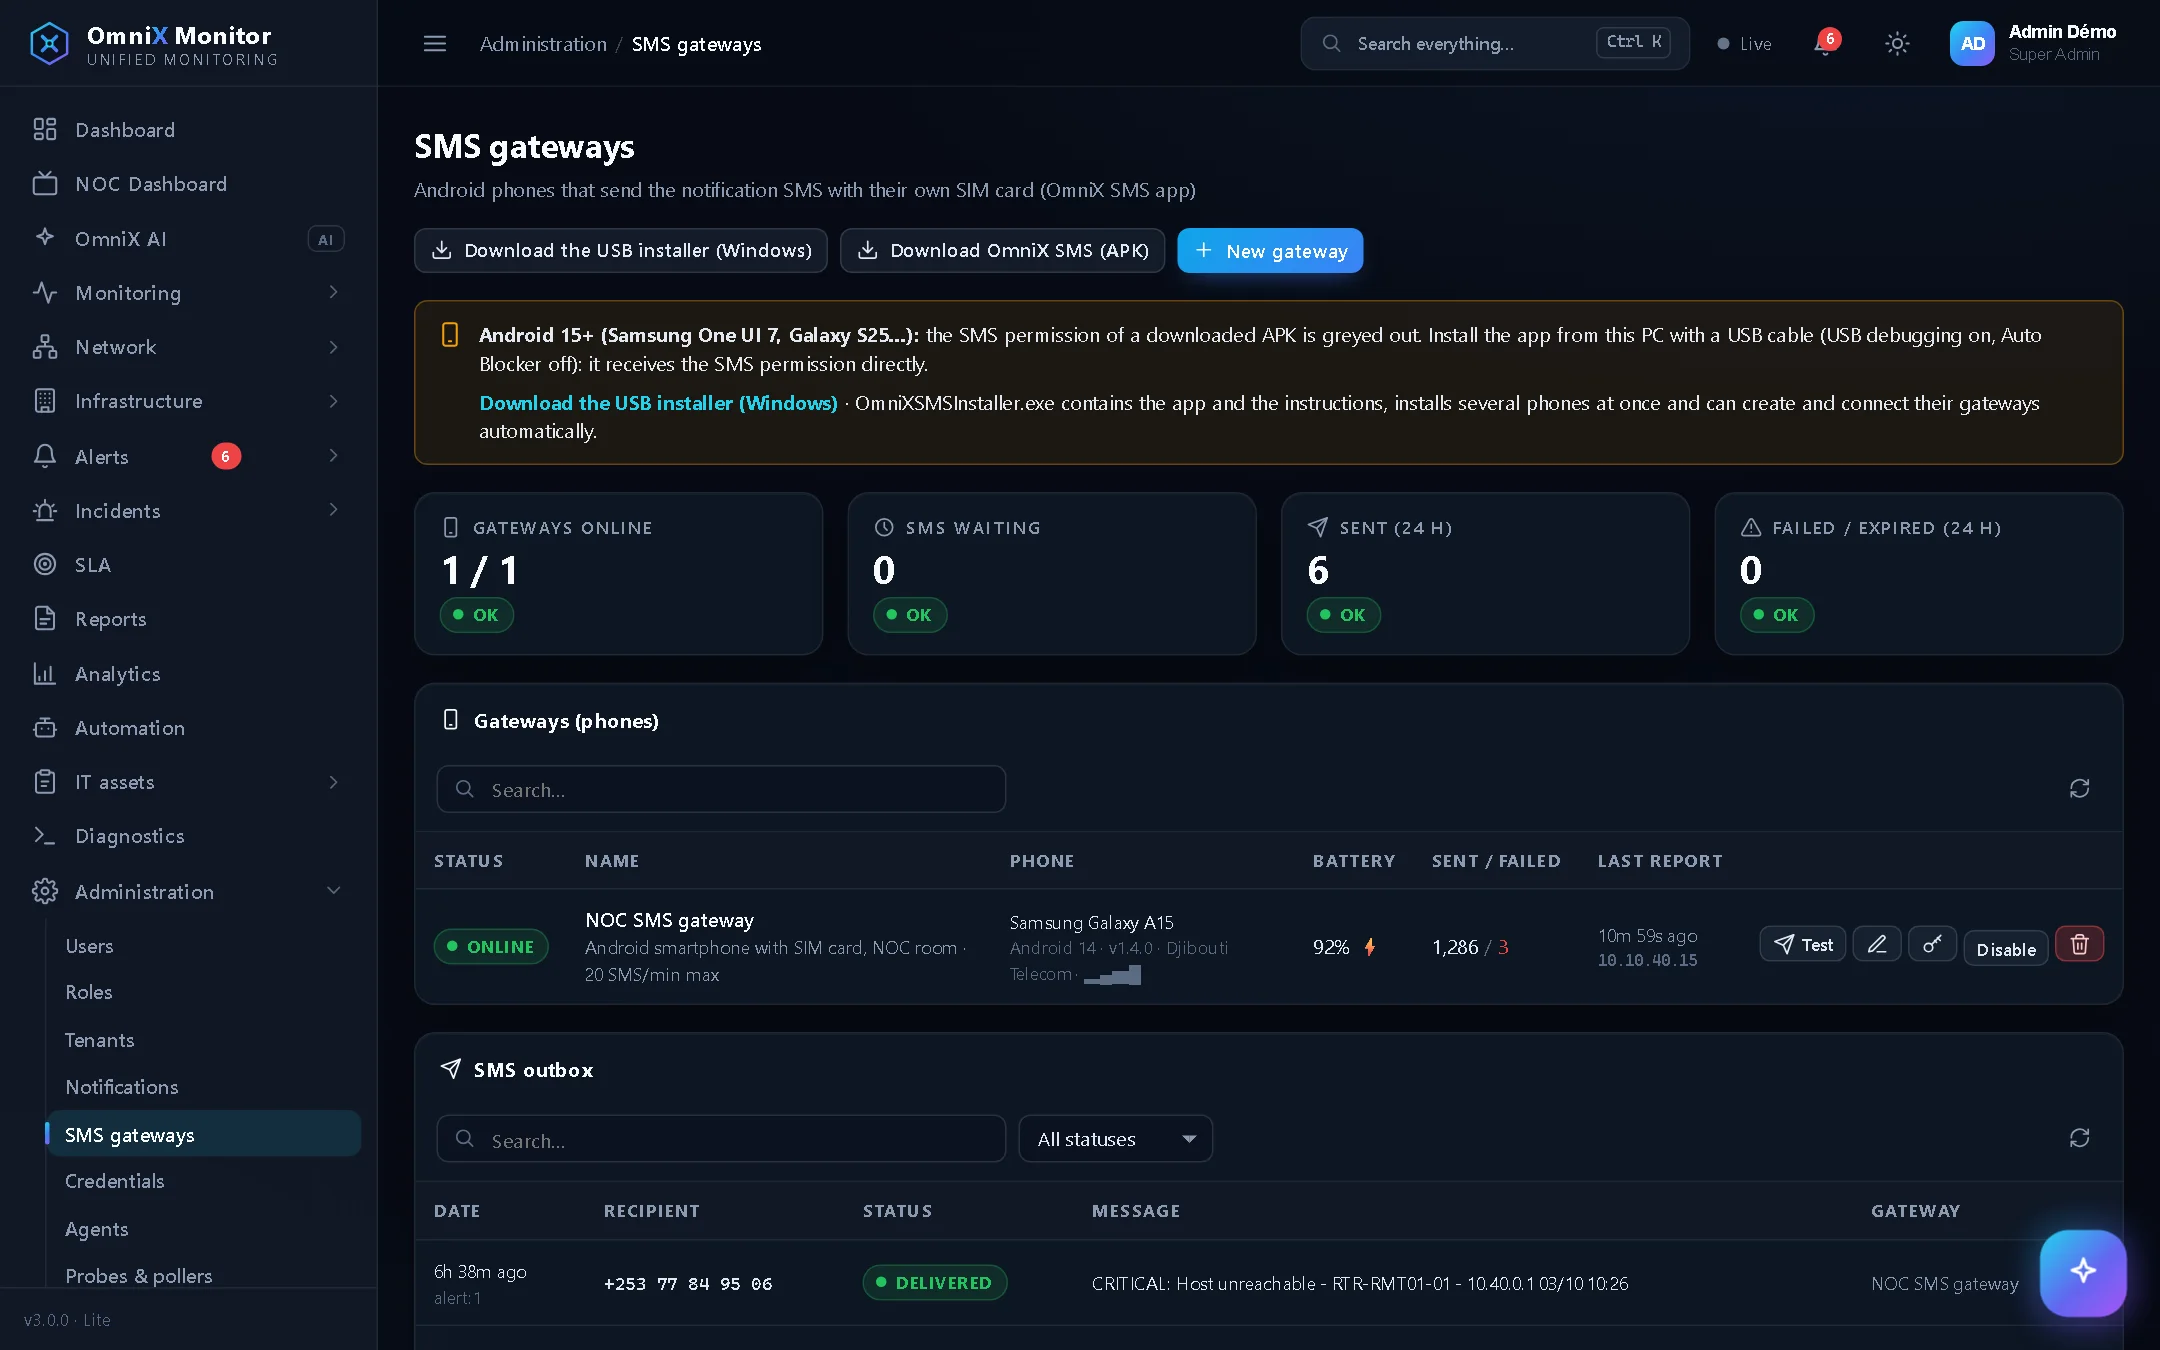Open NOC Dashboard from the sidebar
Image resolution: width=2160 pixels, height=1350 pixels.
pos(188,184)
